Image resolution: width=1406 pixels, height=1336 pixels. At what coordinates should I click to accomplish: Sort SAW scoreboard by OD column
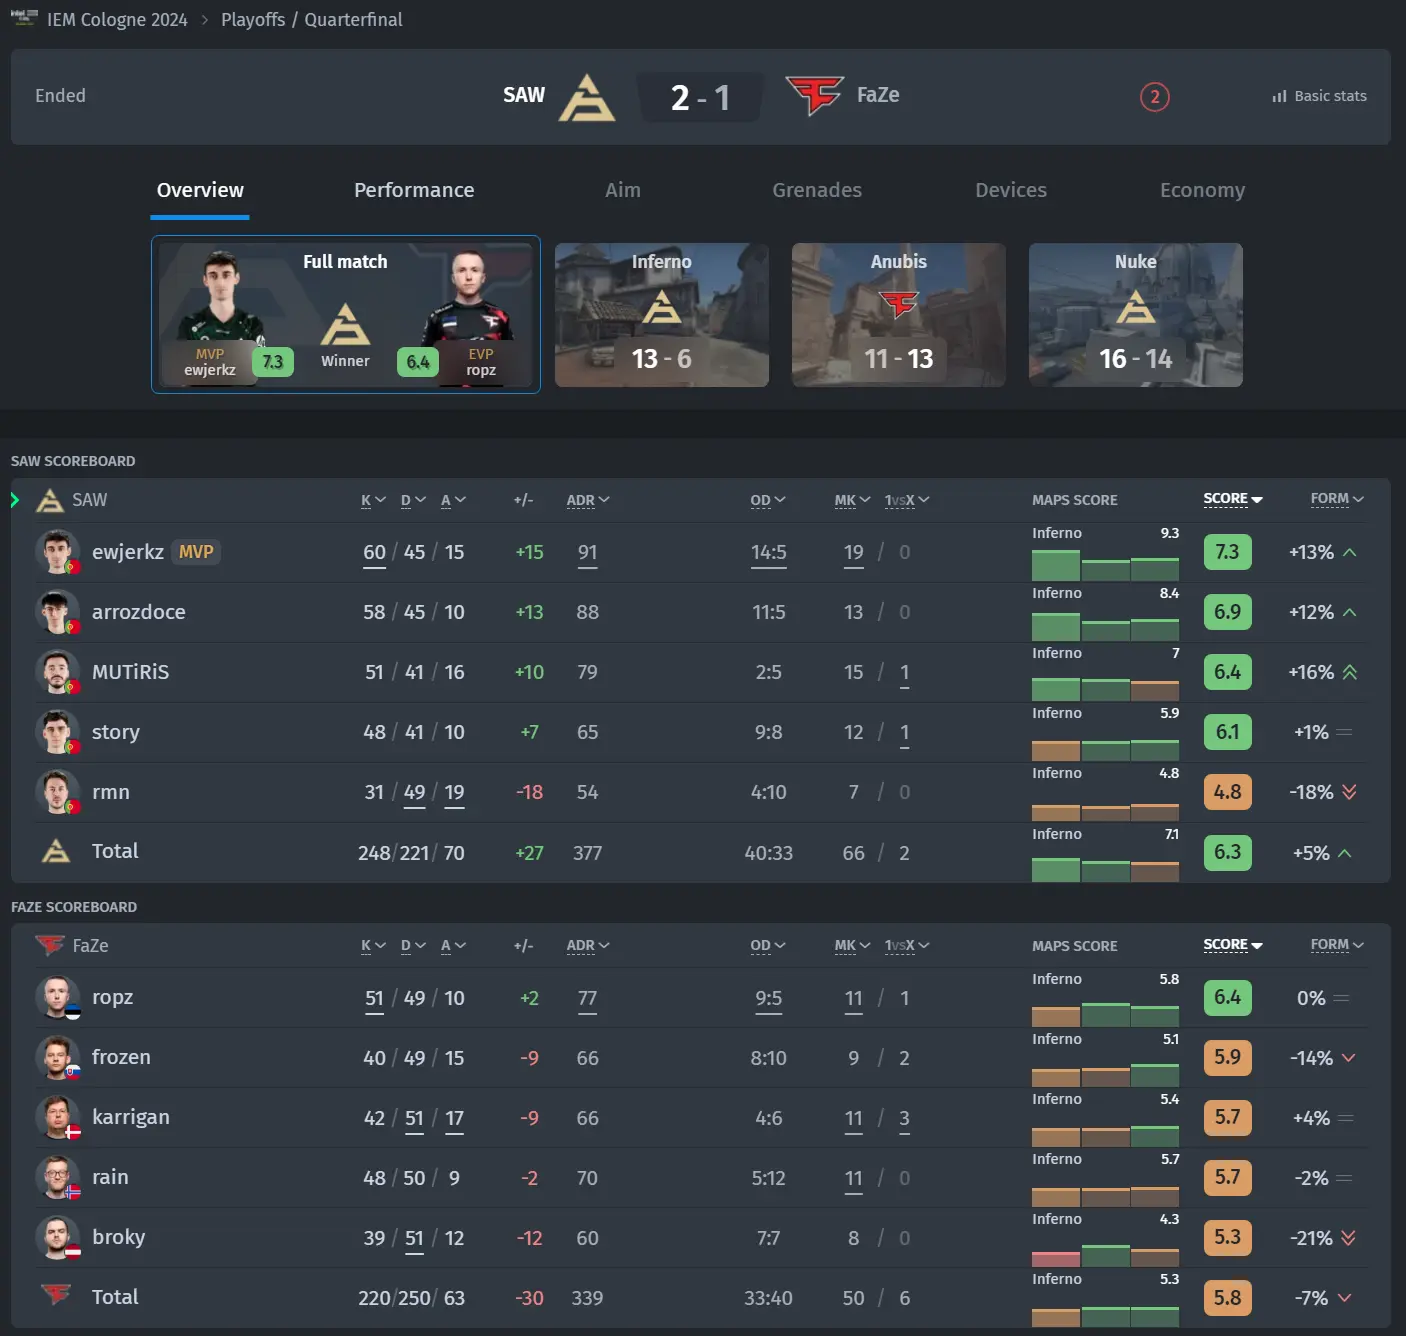coord(768,500)
